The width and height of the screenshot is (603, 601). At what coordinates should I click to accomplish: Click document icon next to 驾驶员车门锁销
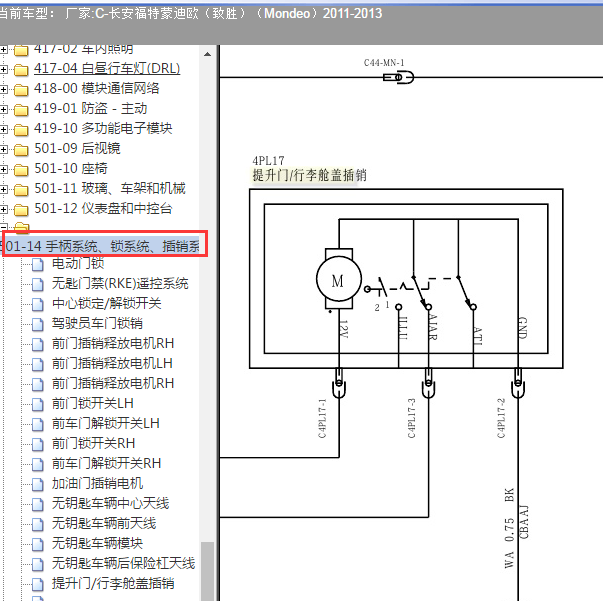point(38,325)
